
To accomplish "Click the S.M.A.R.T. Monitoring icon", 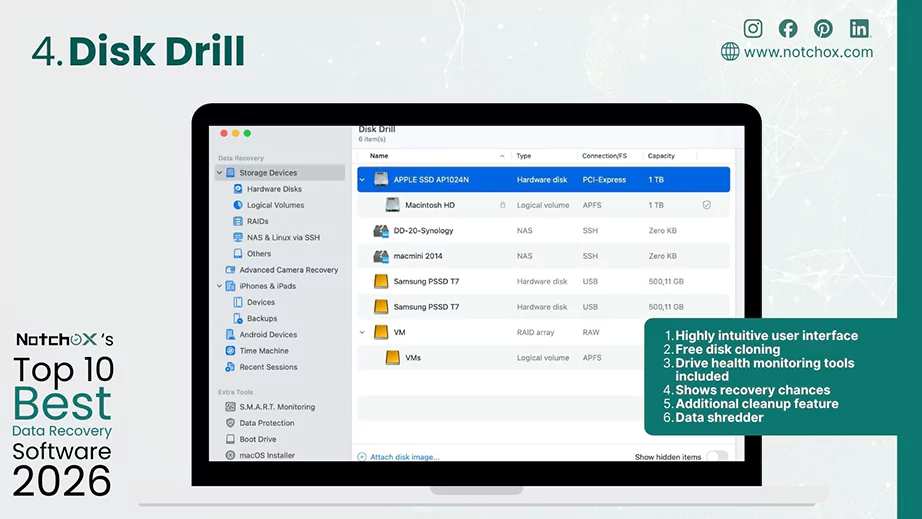I will click(x=230, y=407).
